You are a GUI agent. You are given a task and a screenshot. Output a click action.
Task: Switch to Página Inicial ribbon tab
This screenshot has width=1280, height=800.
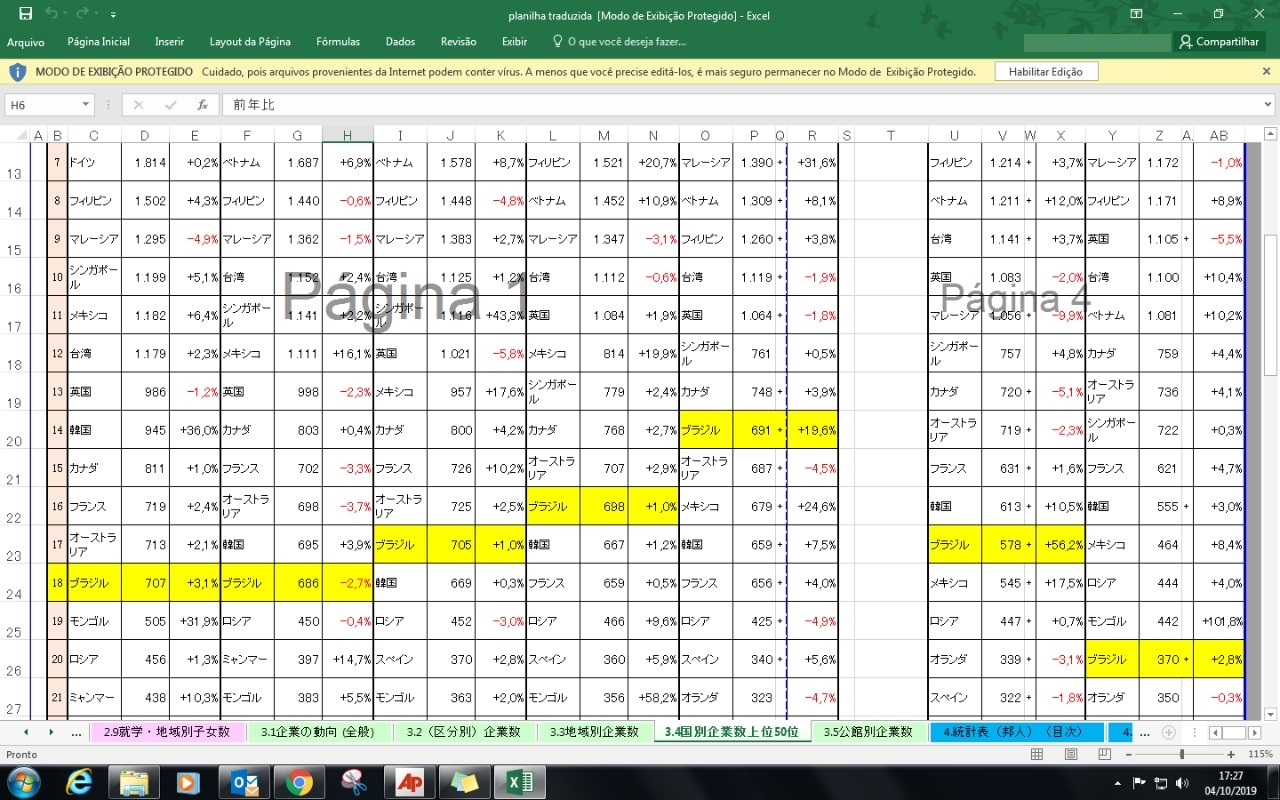click(x=98, y=42)
